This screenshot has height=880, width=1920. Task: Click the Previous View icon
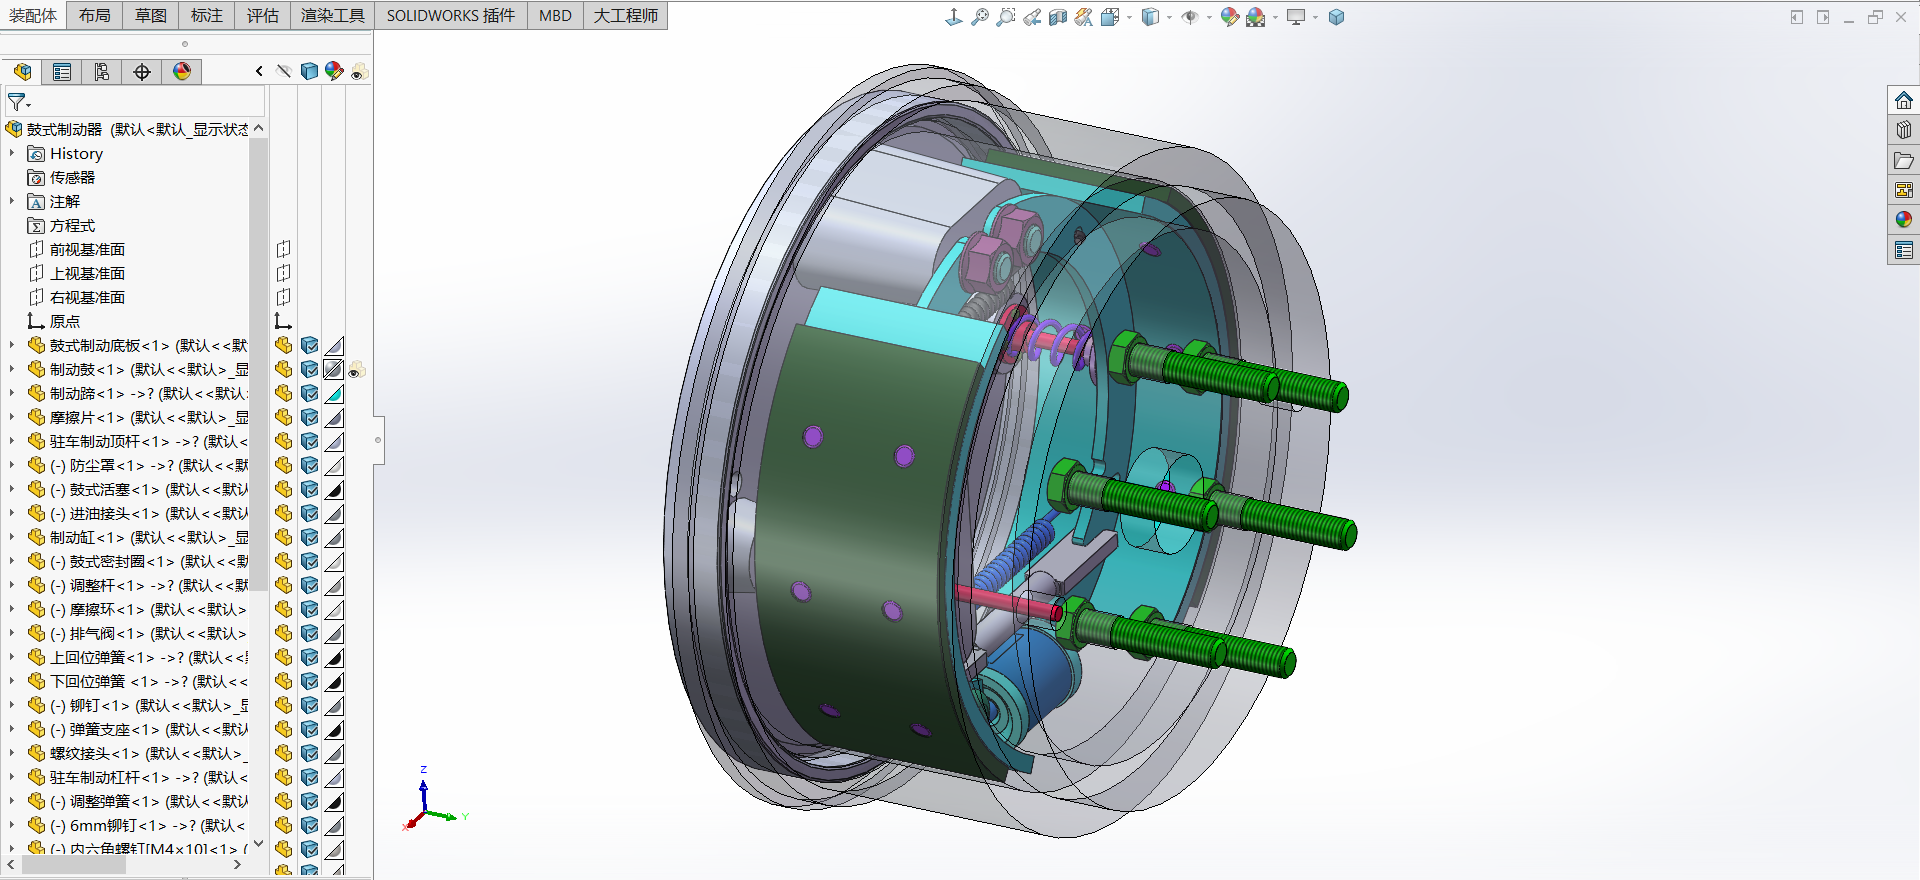pos(1032,17)
